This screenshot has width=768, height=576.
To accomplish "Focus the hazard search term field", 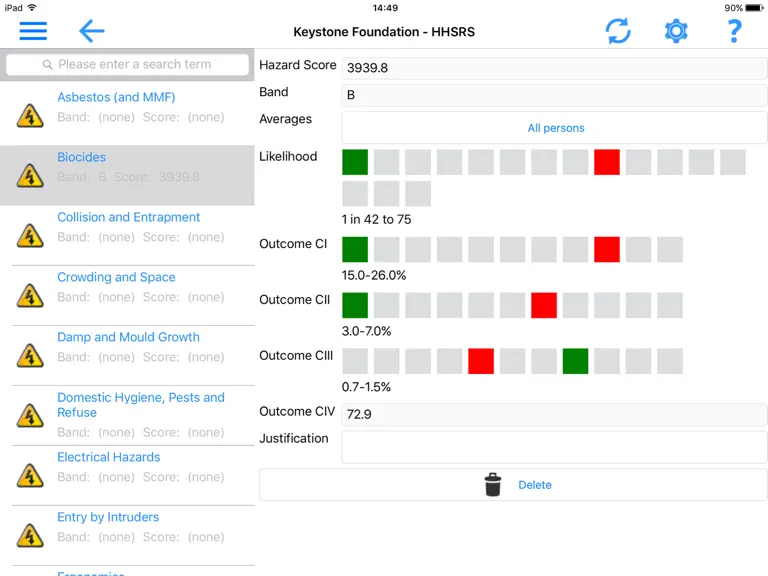I will 127,64.
